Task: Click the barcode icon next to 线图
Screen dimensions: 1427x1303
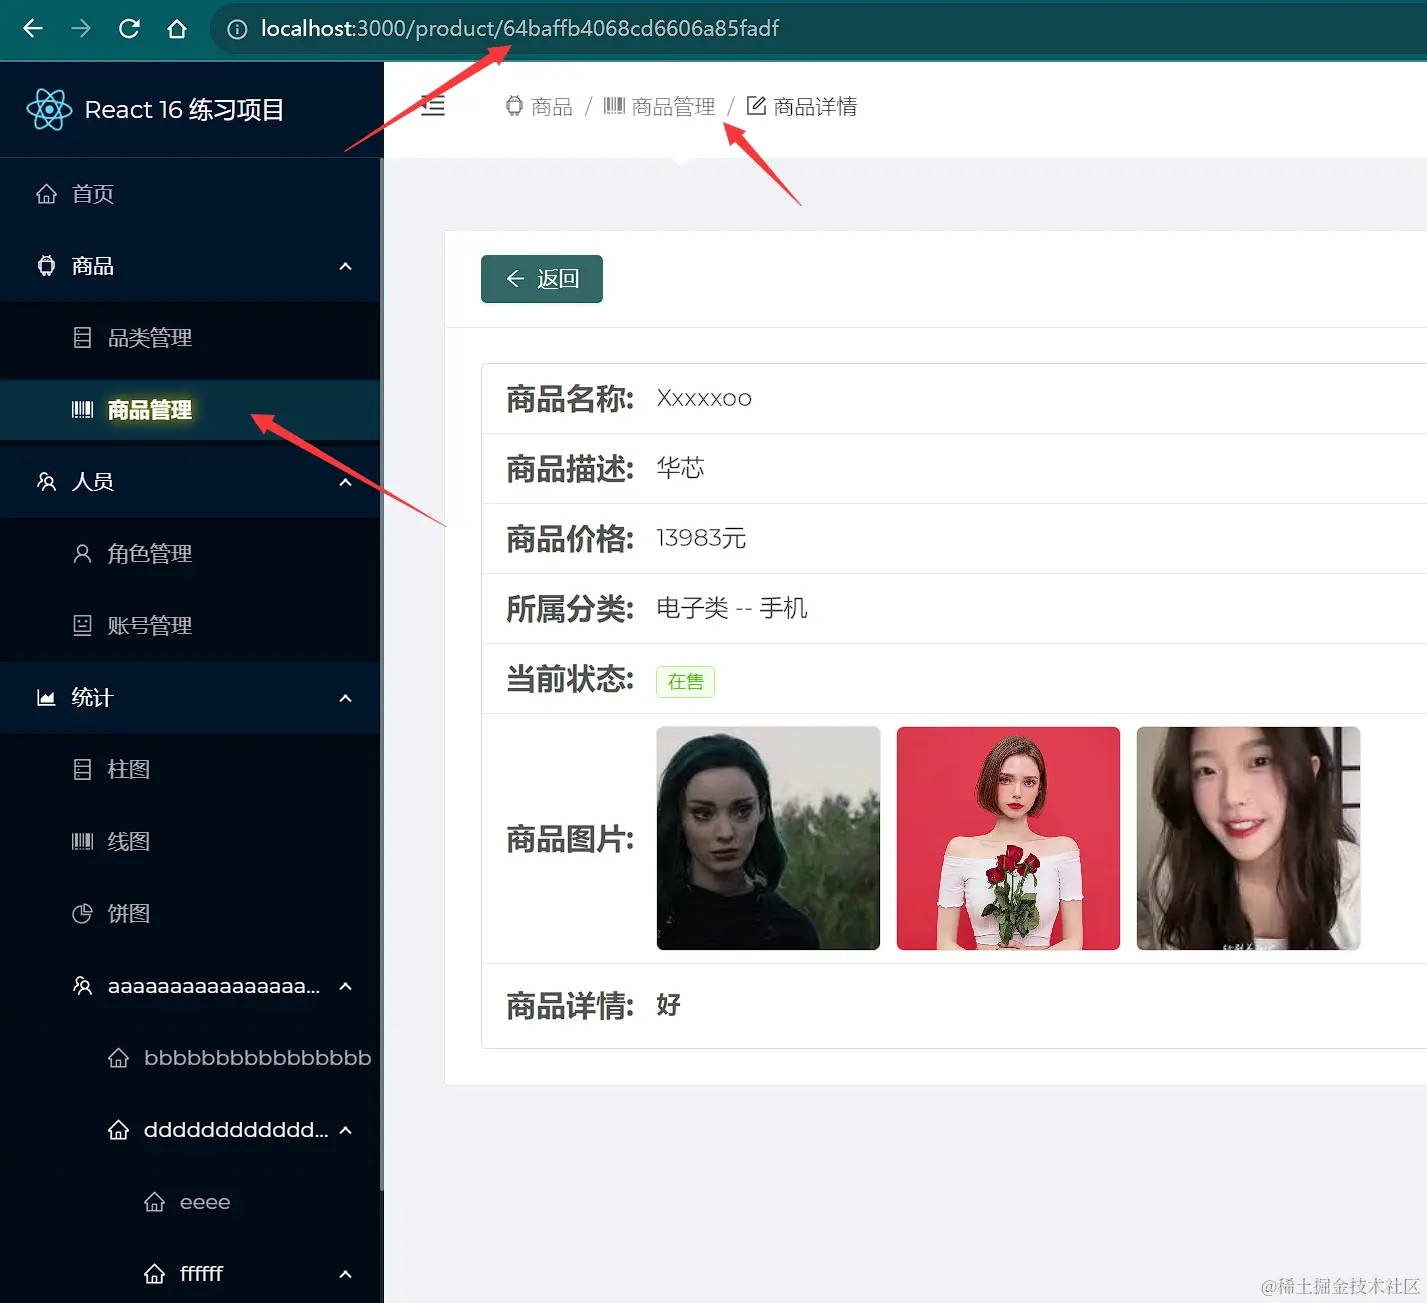Action: tap(82, 842)
